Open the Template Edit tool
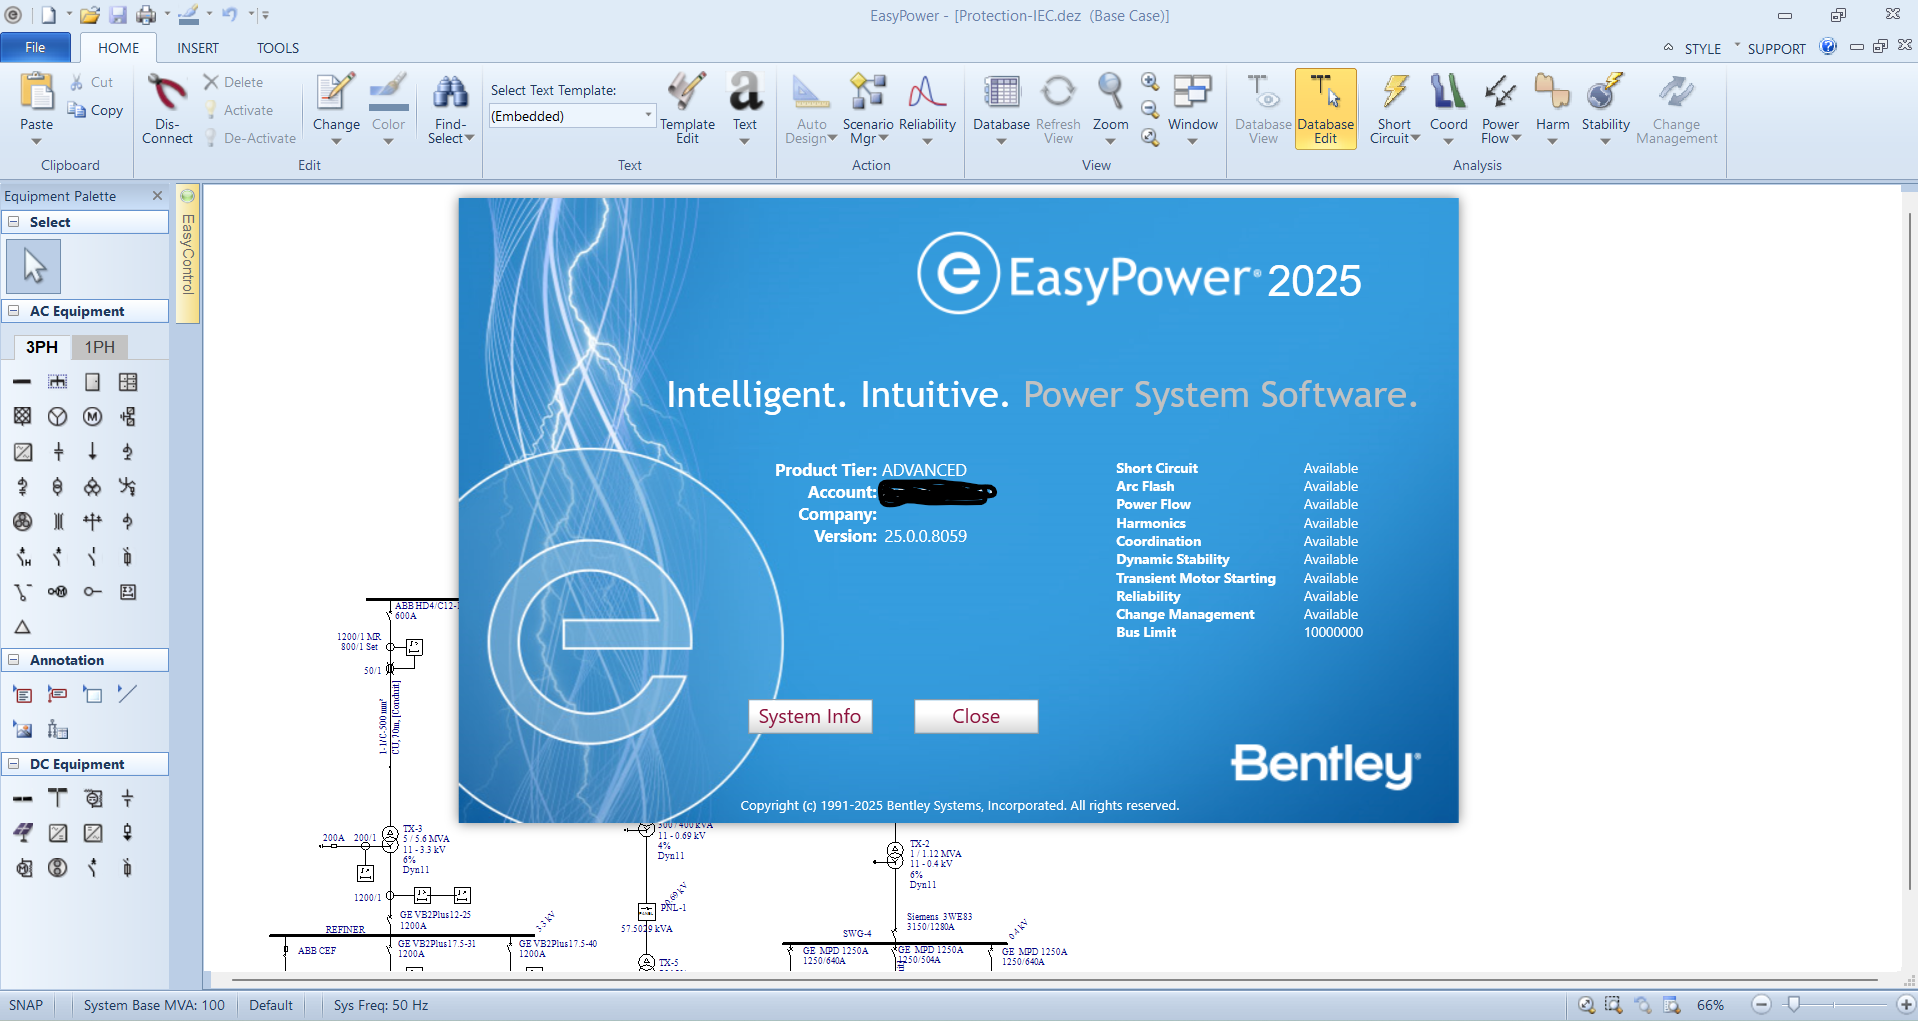Viewport: 1918px width, 1021px height. click(687, 93)
